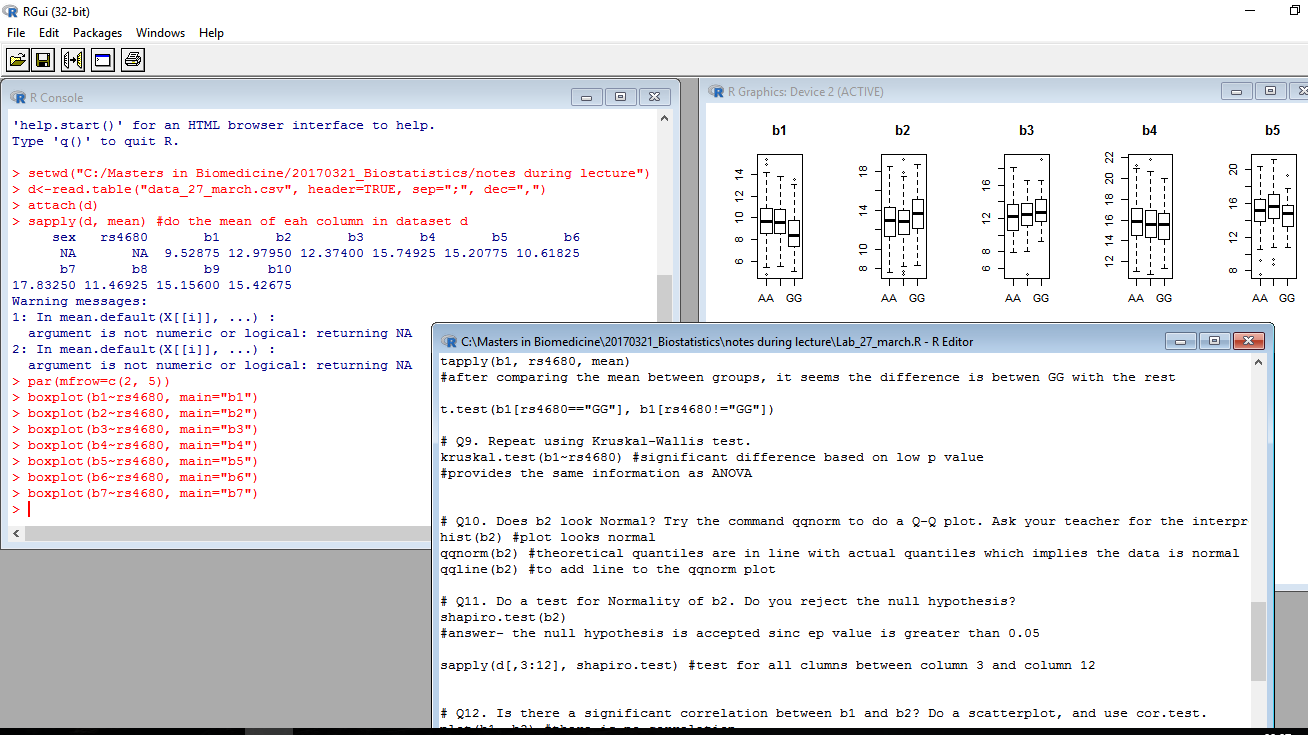
Task: Click the R logo icon in R Editor title bar
Action: click(450, 341)
